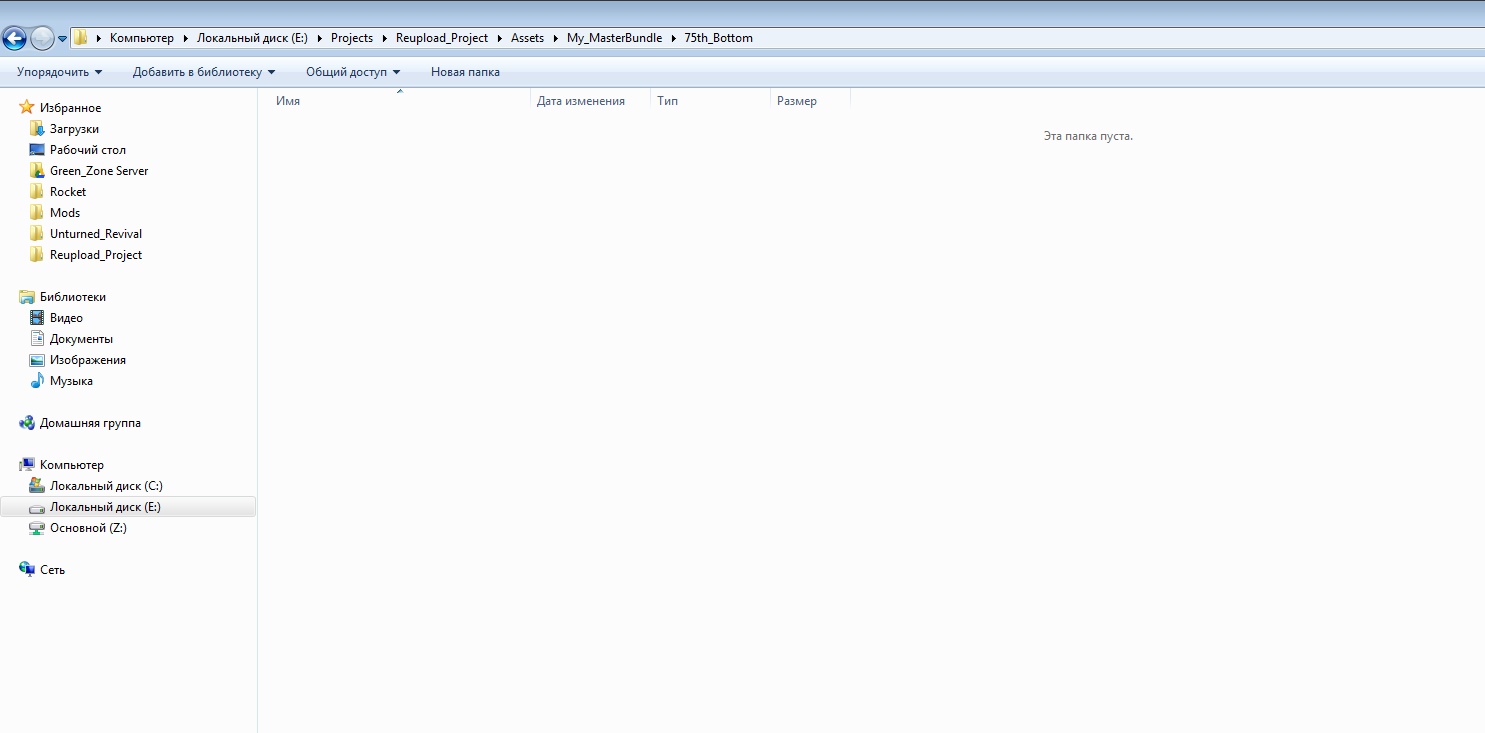
Task: Select Сеть in navigation pane
Action: click(x=52, y=570)
